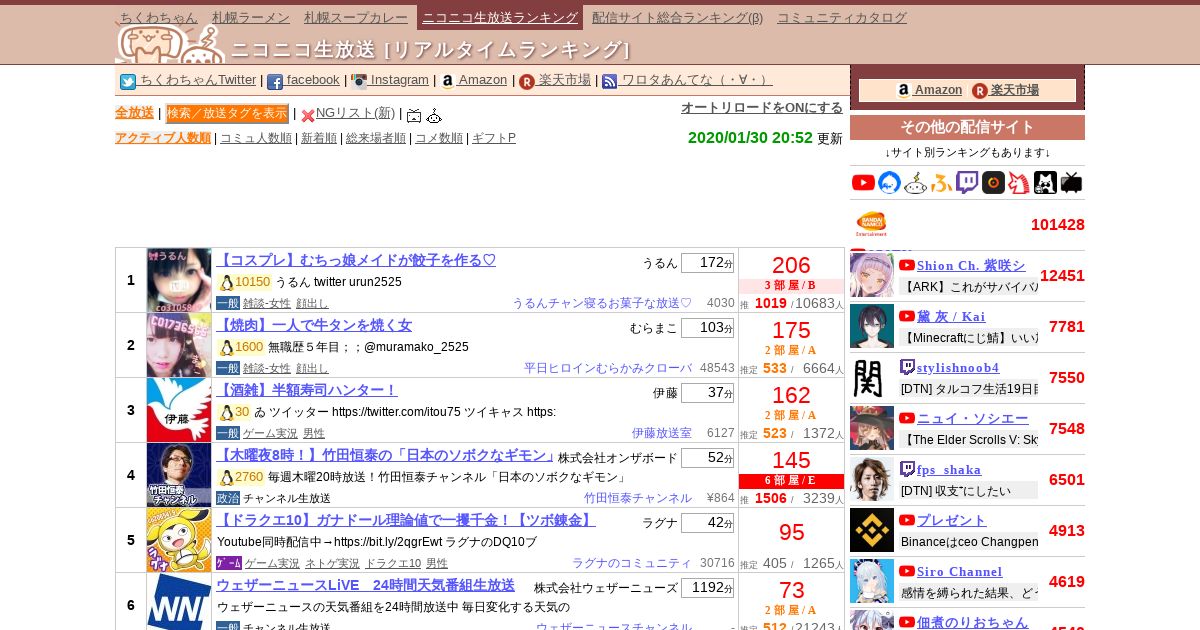Click the 172分 duration box
The height and width of the screenshot is (630, 1200).
707,263
